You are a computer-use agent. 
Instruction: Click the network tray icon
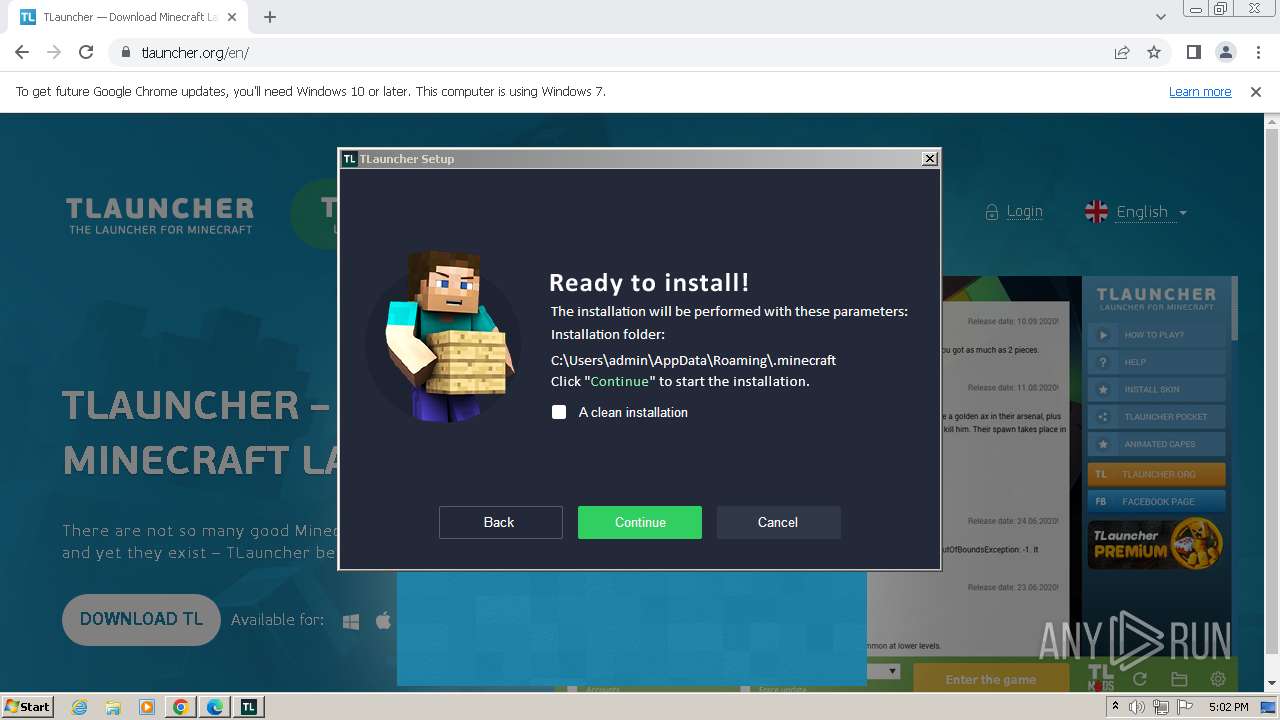click(1160, 707)
